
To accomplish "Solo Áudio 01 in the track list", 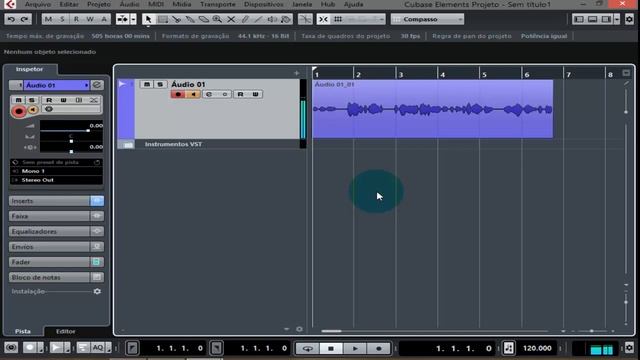I will 160,84.
